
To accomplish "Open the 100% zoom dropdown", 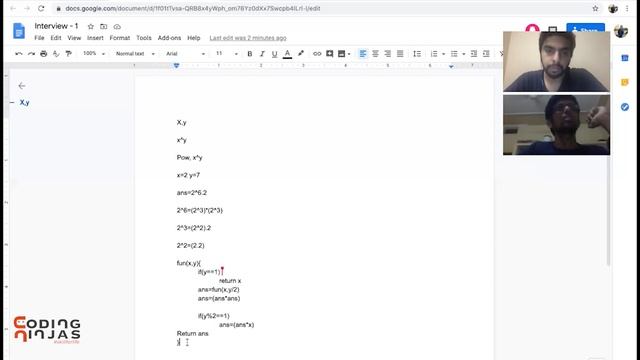I will (x=94, y=53).
